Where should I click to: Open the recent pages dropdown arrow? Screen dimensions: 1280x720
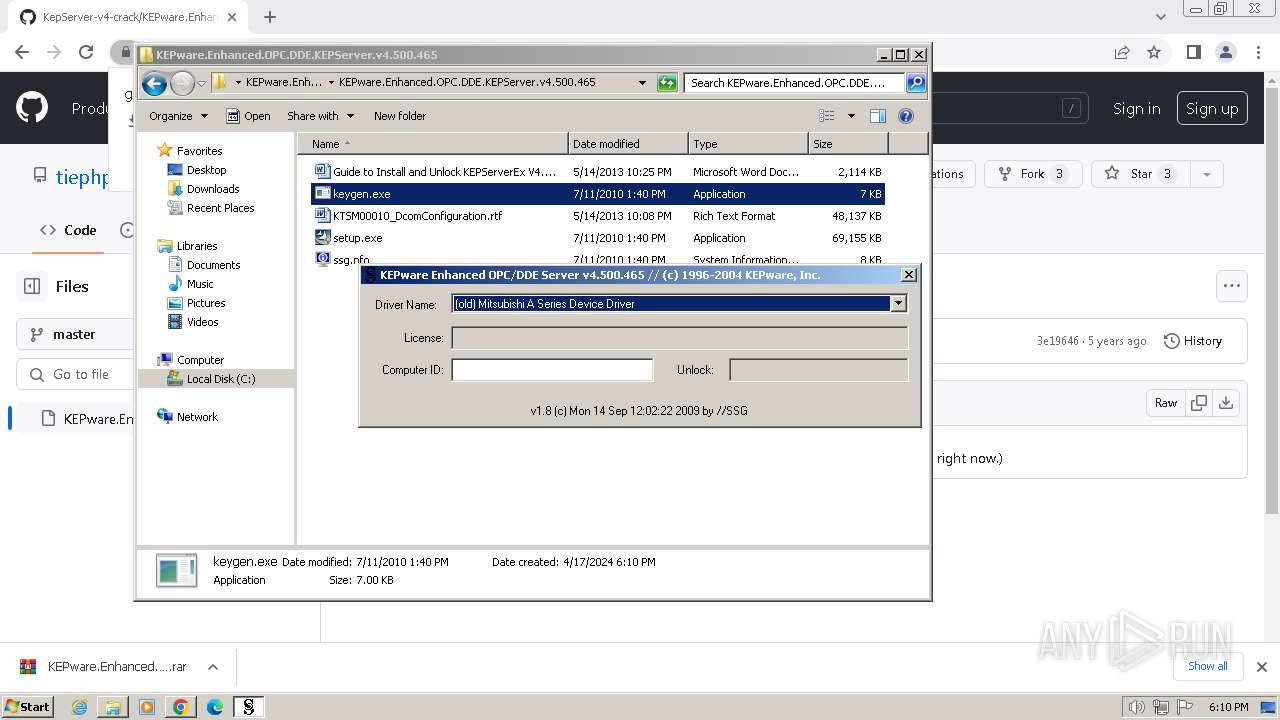click(x=201, y=83)
